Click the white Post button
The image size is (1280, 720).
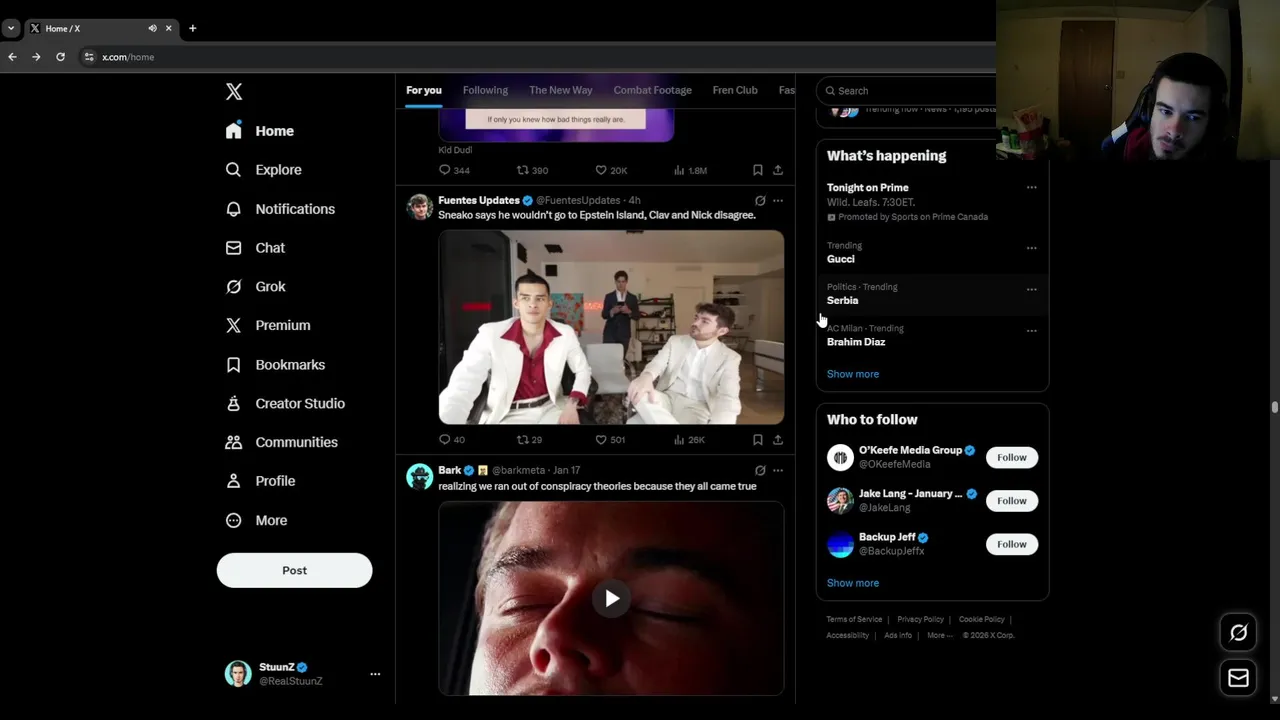pos(294,570)
